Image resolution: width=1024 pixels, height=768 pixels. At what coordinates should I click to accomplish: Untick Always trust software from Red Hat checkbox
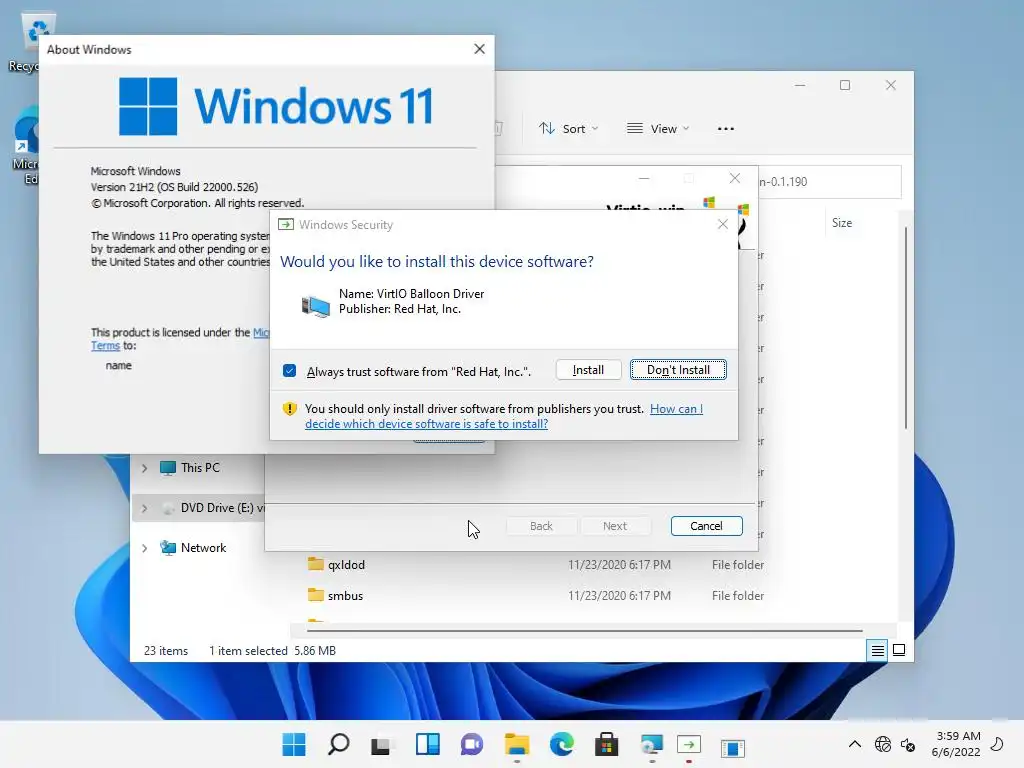[x=289, y=371]
